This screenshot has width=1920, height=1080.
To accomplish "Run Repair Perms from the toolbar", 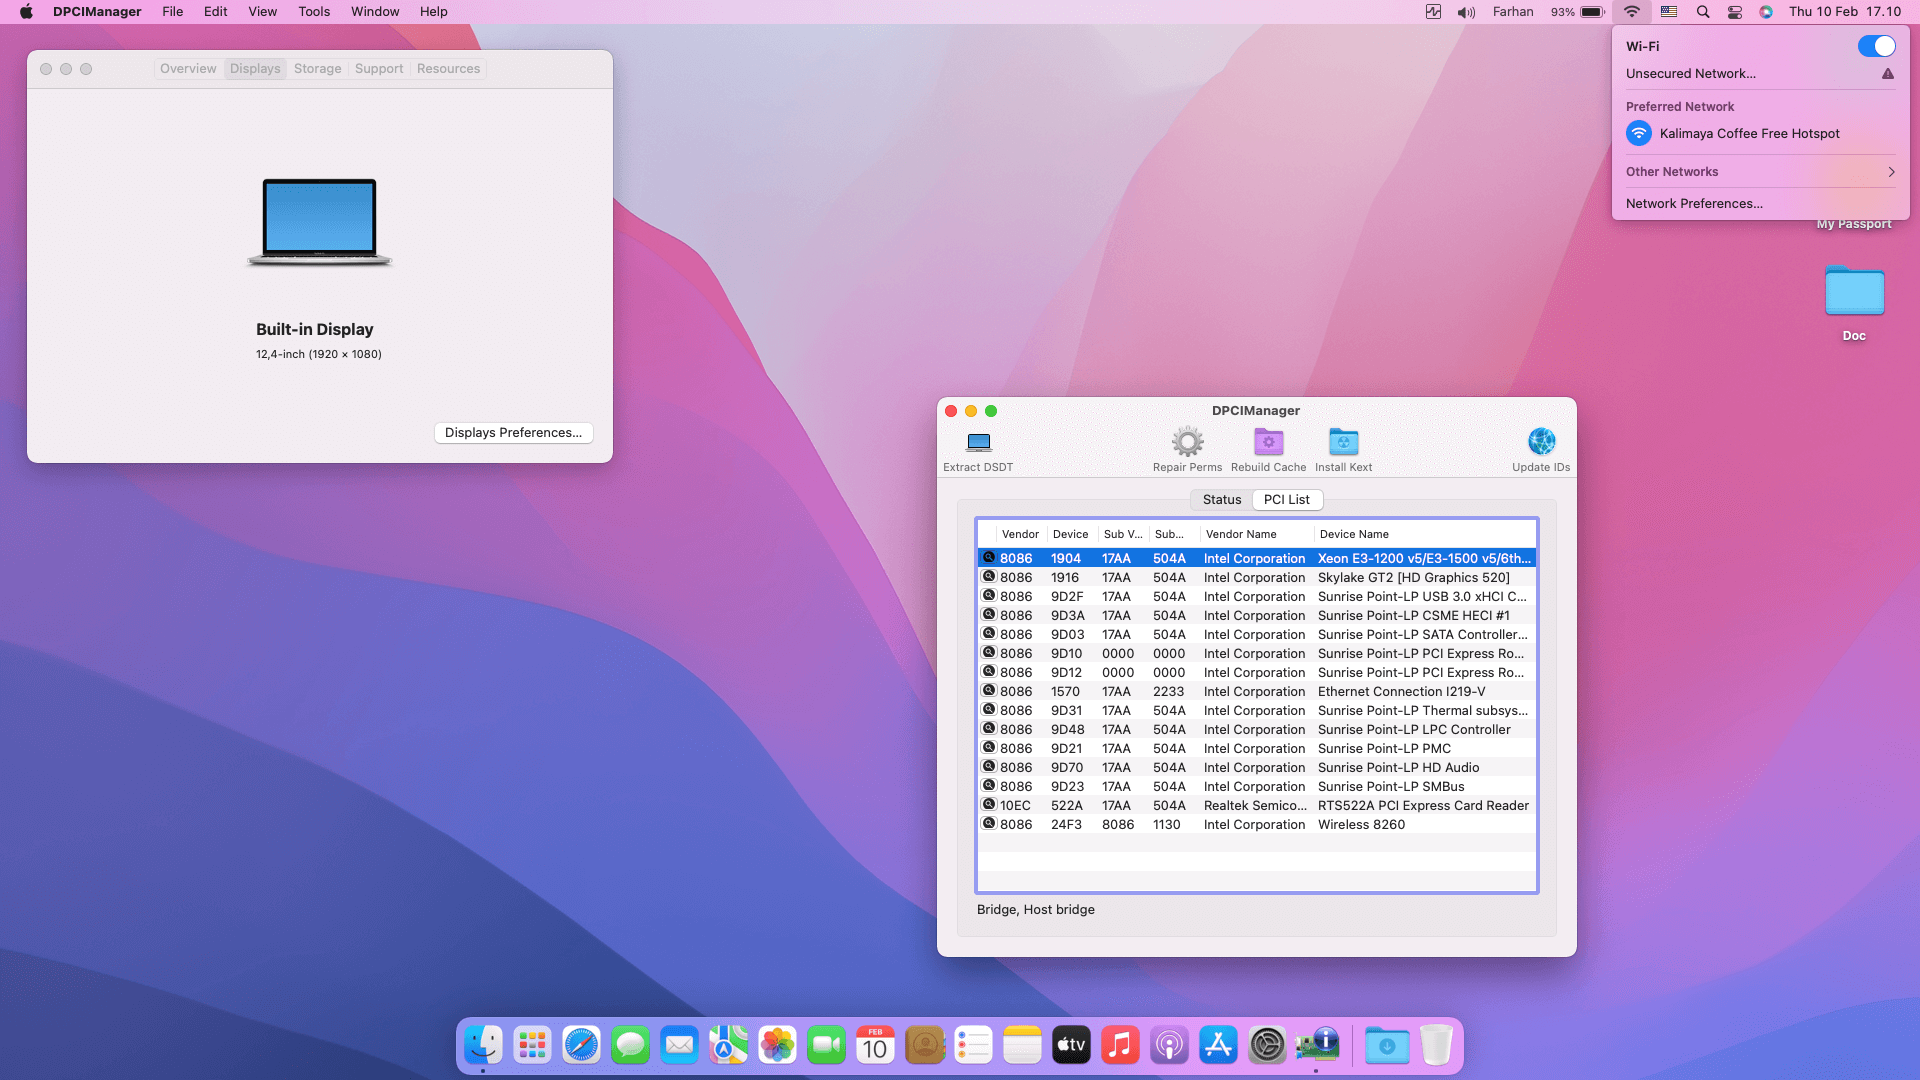I will 1187,442.
